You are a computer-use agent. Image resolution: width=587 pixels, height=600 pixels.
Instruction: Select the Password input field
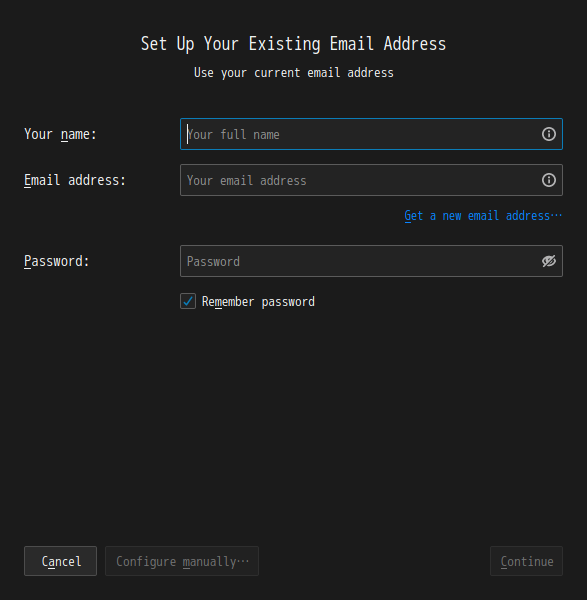(371, 261)
